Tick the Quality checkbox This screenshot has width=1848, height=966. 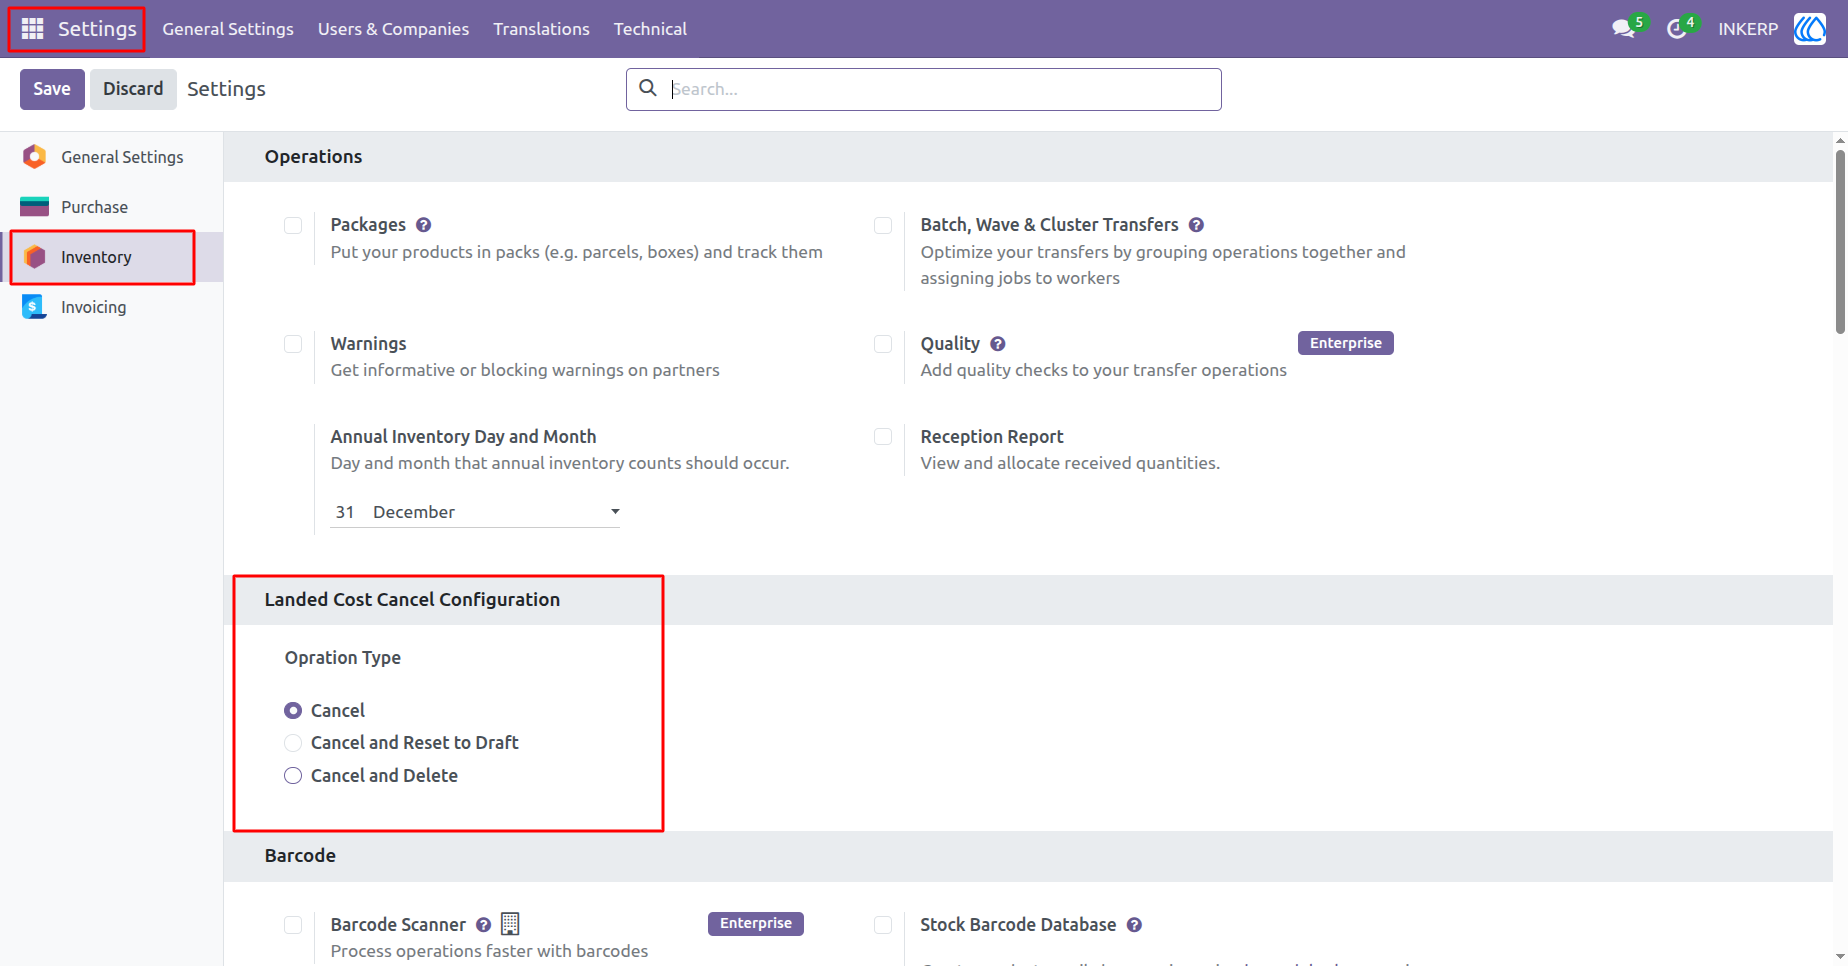(x=883, y=344)
